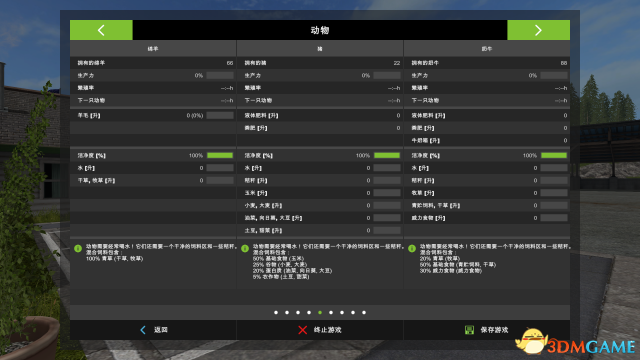
Task: Select the green active page indicator dot
Action: [x=320, y=313]
